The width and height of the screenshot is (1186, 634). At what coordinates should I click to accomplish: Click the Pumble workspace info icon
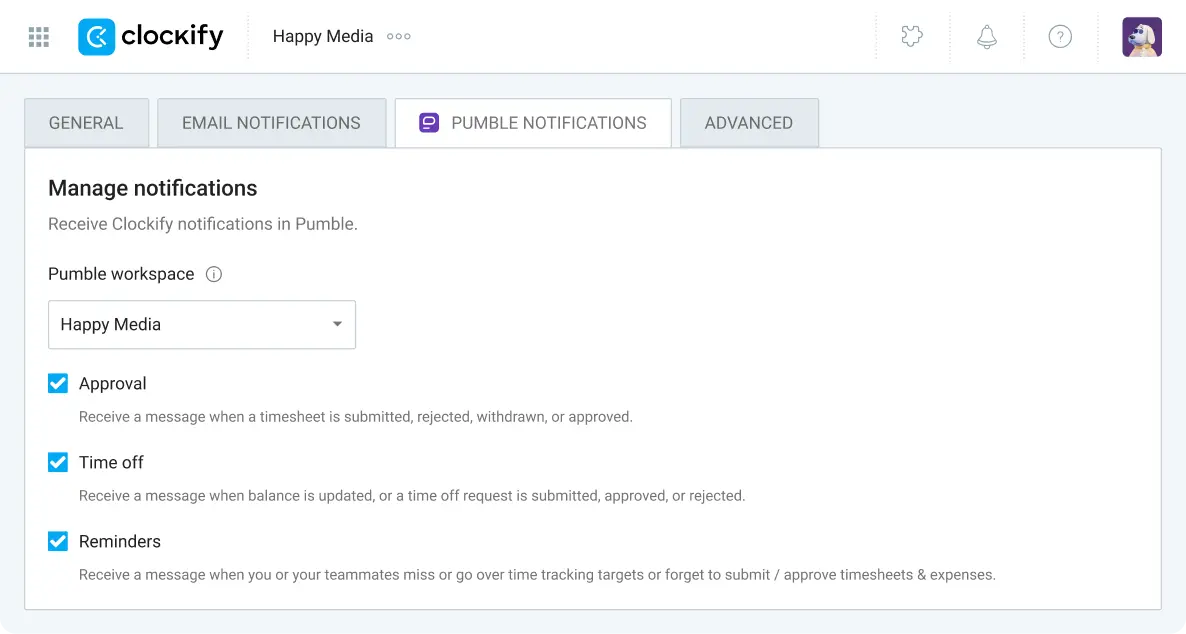tap(214, 274)
